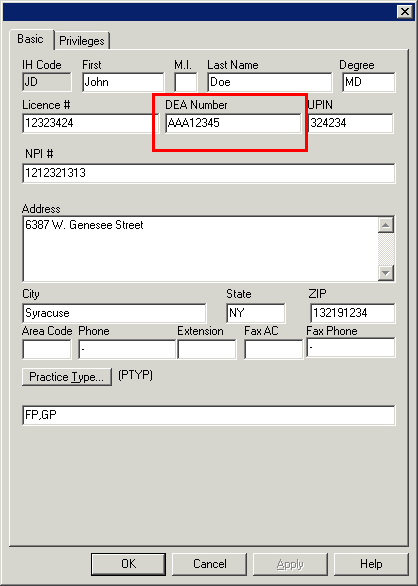Switch to the Privileges tab
Viewport: 418px width, 586px height.
pos(82,40)
